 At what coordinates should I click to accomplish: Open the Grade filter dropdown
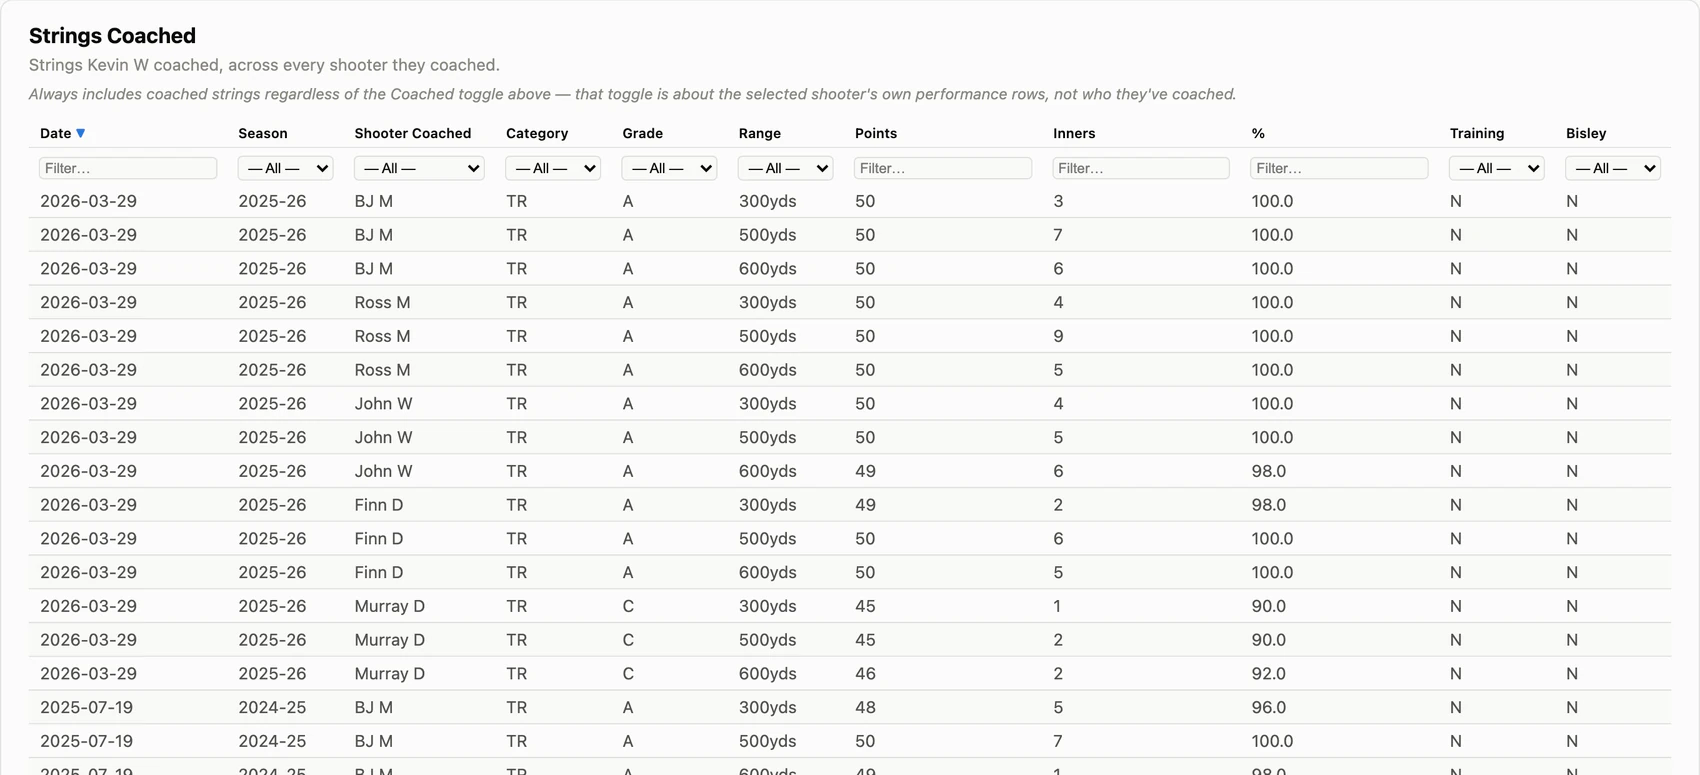coord(669,168)
